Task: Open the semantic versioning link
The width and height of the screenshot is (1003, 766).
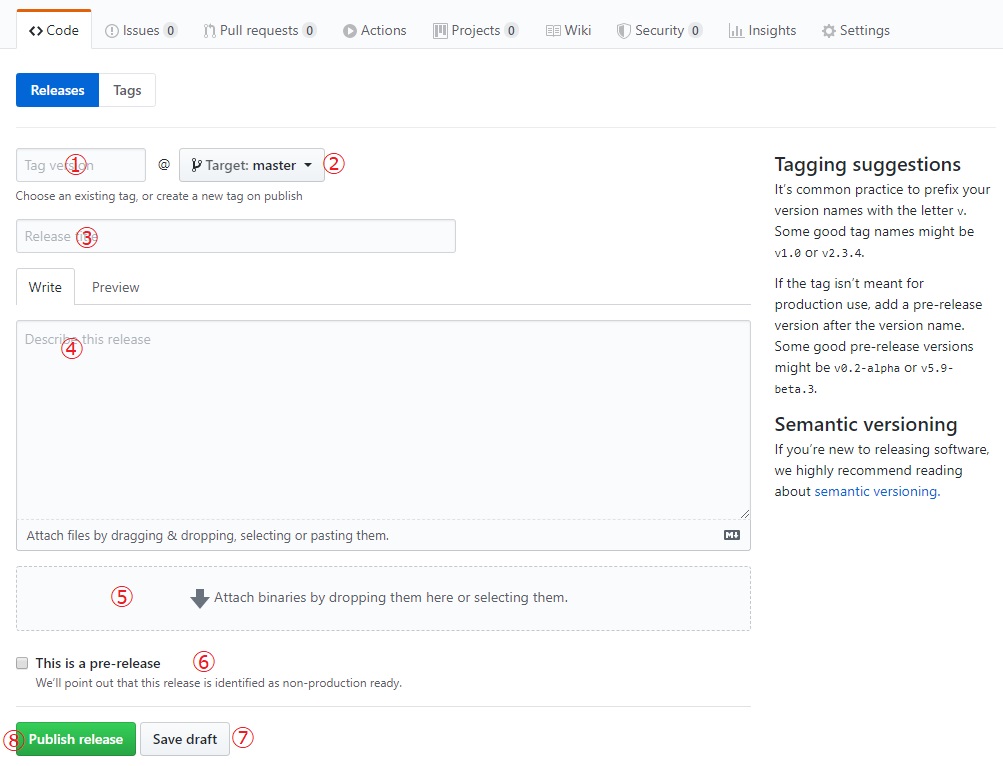Action: click(x=876, y=491)
